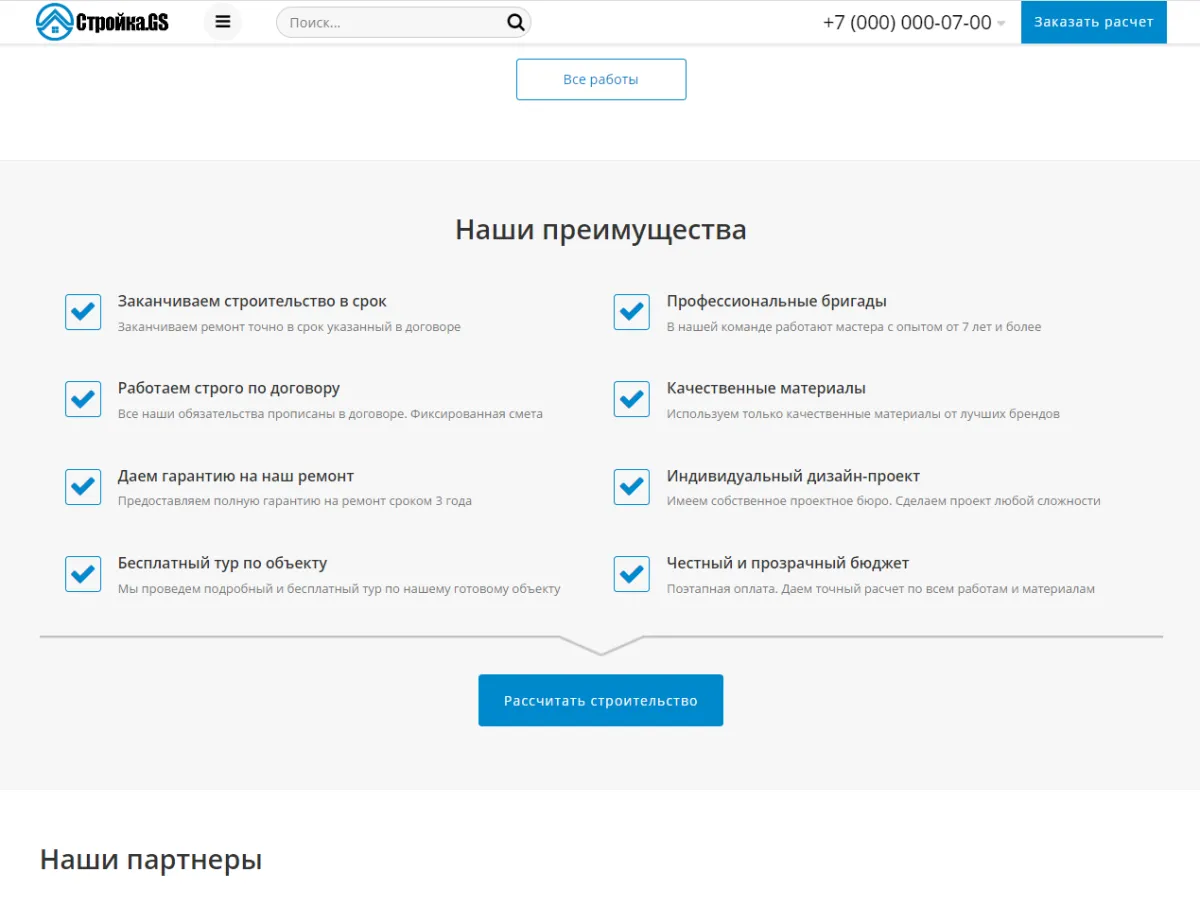Viewport: 1200px width, 907px height.
Task: Open the site menu via the hamburger button
Action: click(222, 21)
